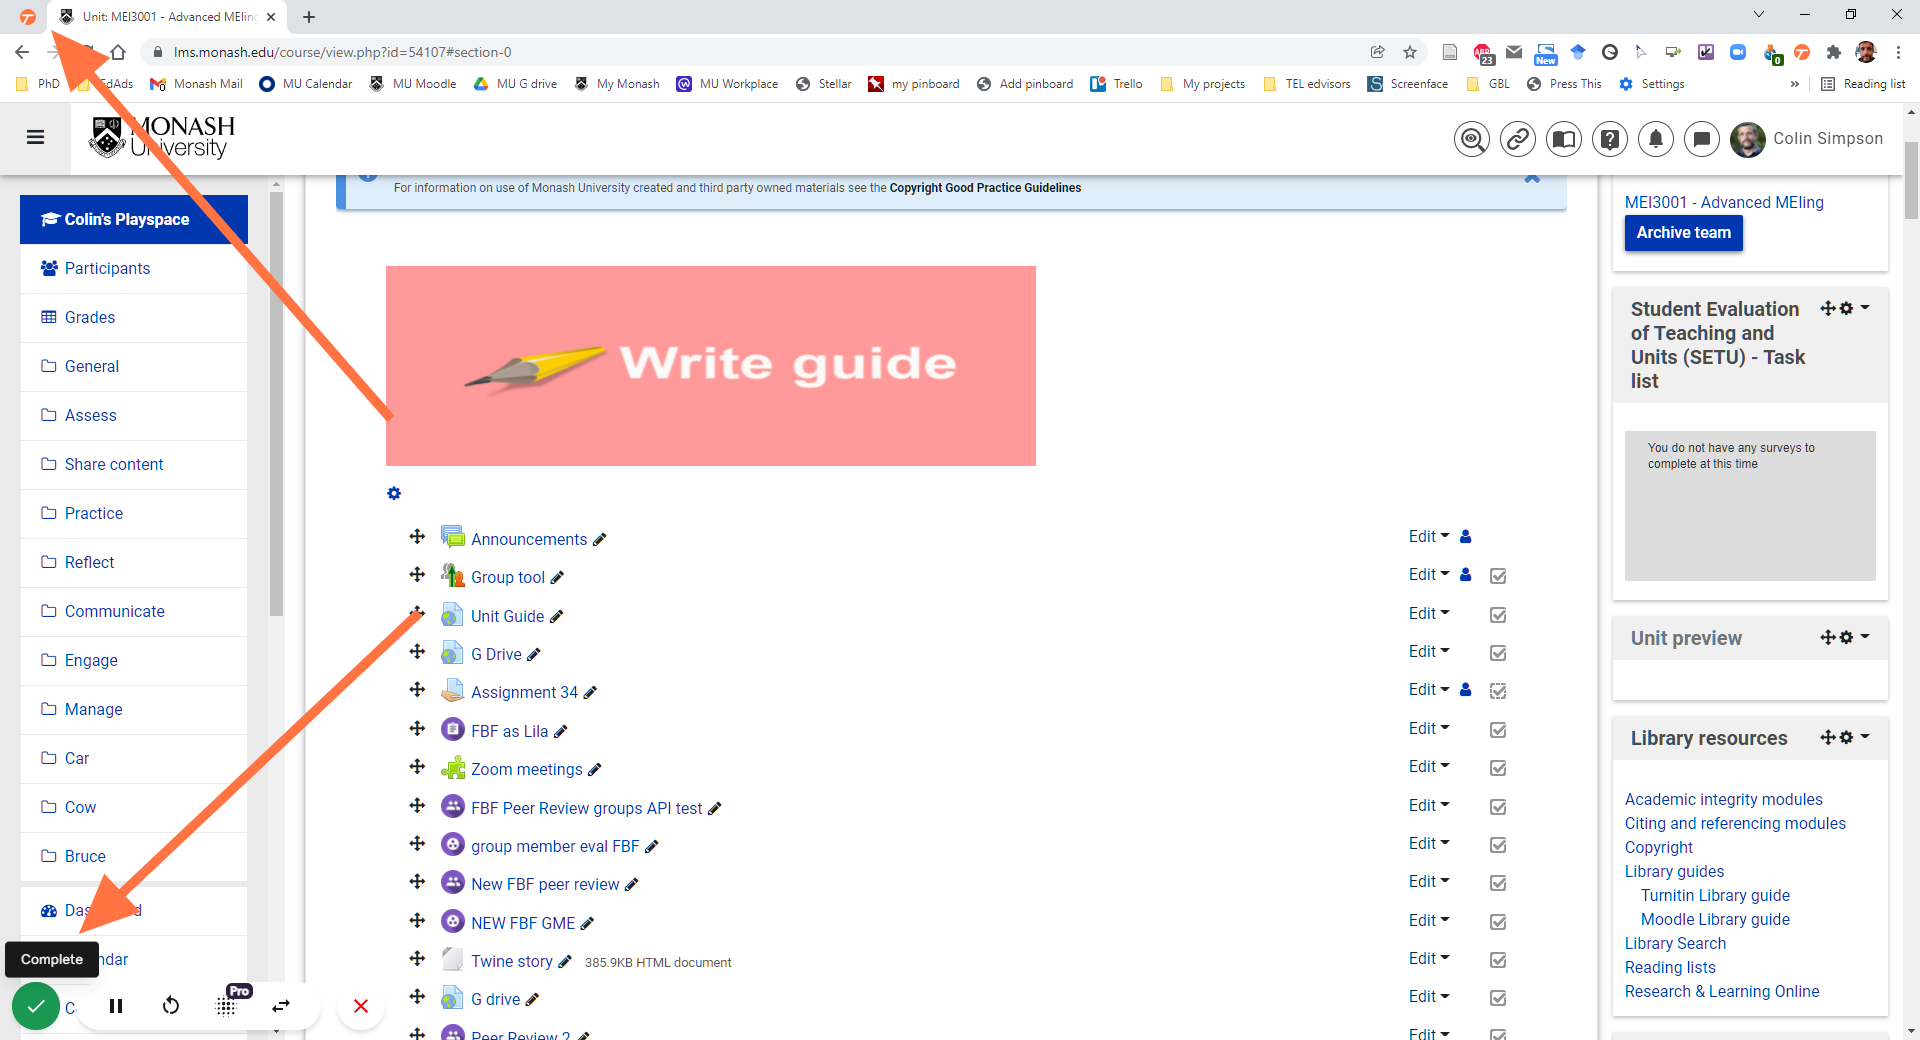Pause the recording in bottom toolbar
Viewport: 1920px width, 1040px height.
pyautogui.click(x=116, y=1006)
